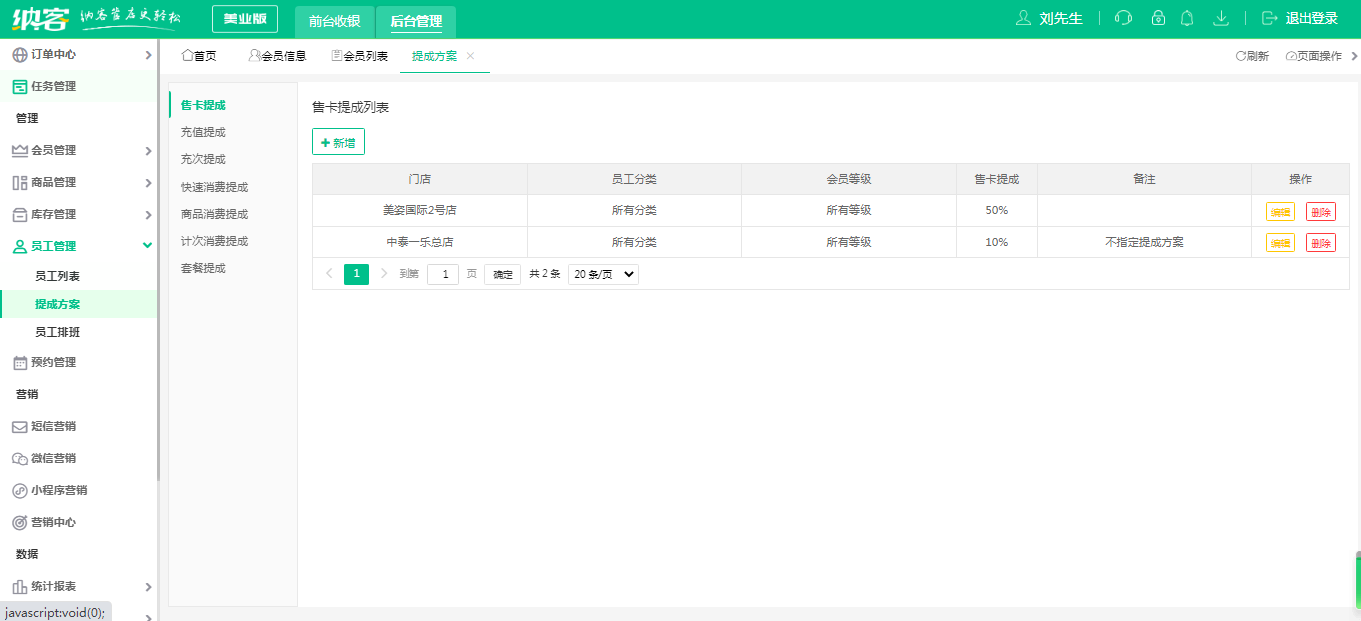Click 编辑 to edit 美姿国际2号店 row

pos(1278,212)
